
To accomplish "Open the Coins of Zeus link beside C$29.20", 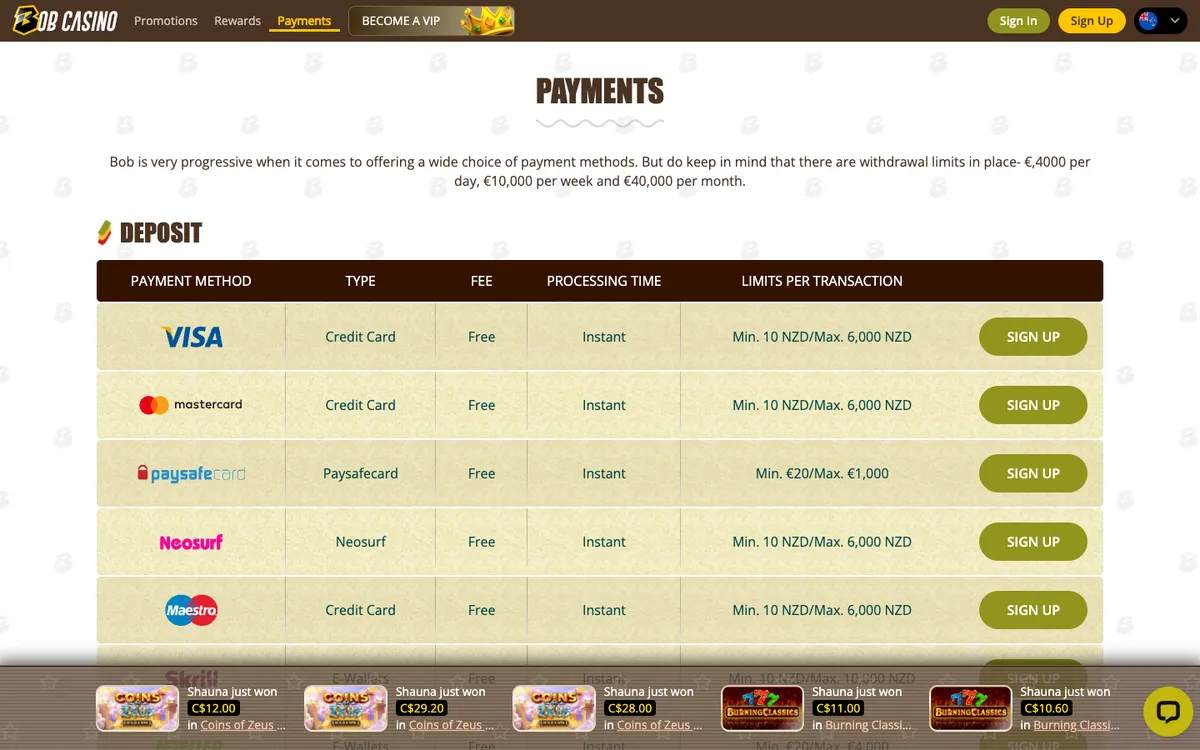I will coord(451,725).
